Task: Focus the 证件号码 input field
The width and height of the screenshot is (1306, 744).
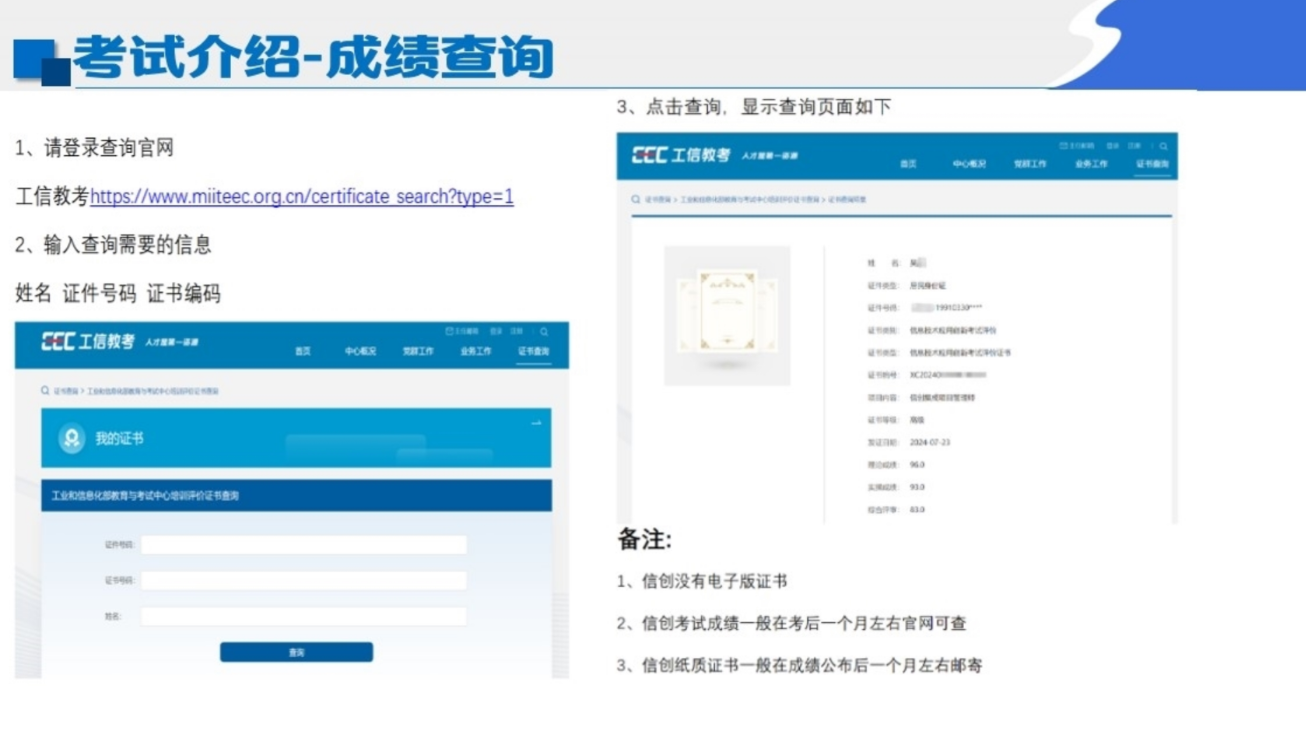Action: click(303, 545)
